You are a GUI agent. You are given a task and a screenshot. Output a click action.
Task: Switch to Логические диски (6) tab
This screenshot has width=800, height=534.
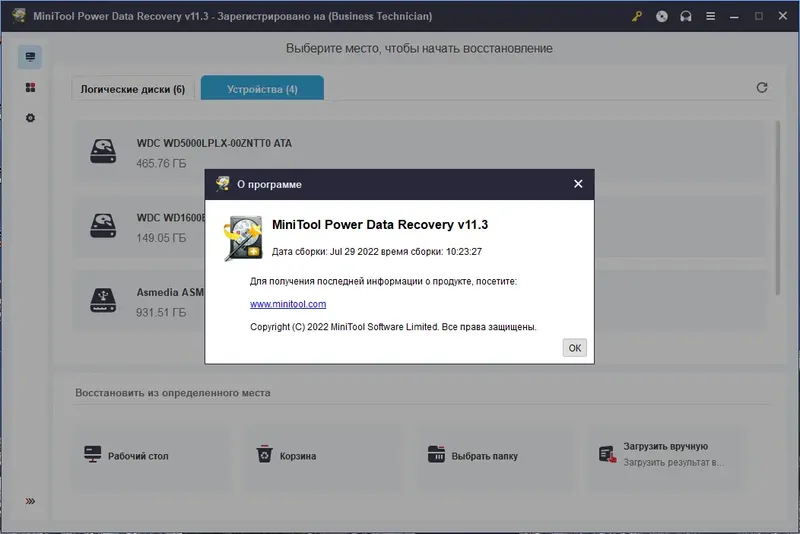pos(133,89)
